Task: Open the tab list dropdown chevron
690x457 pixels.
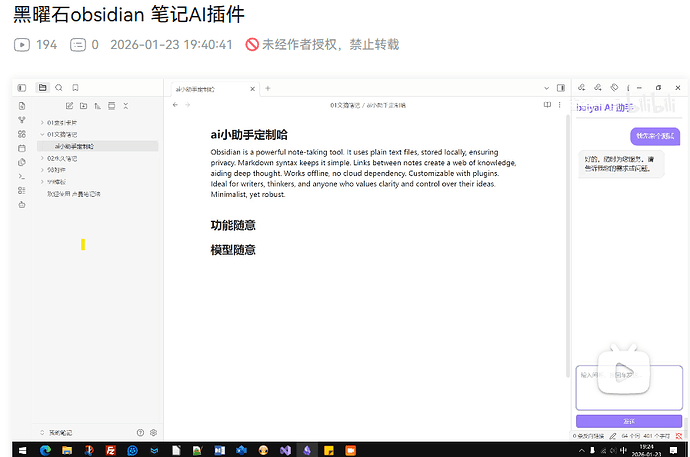Action: click(547, 88)
